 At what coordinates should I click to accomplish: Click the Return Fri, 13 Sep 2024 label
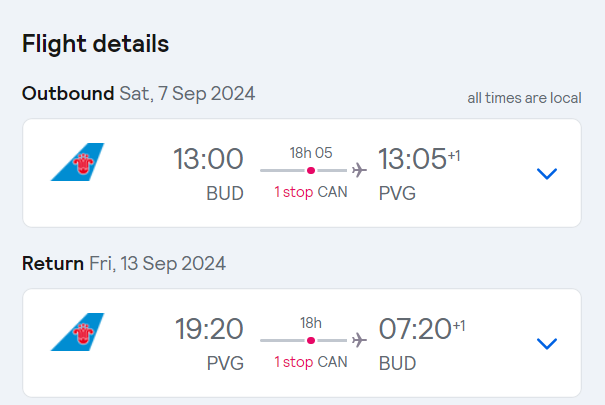tap(124, 264)
